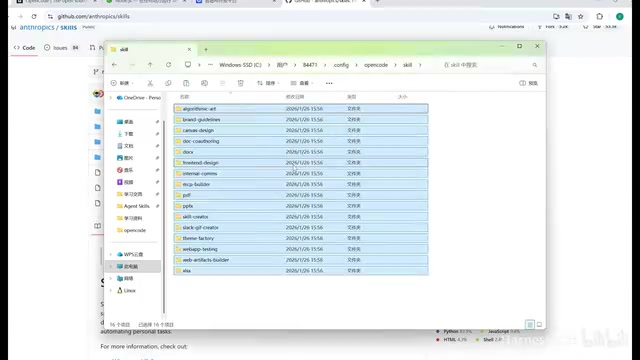Viewport: 640px width, 360px height.
Task: Show hidden breadcrumb path via ellipsis
Action: point(210,65)
